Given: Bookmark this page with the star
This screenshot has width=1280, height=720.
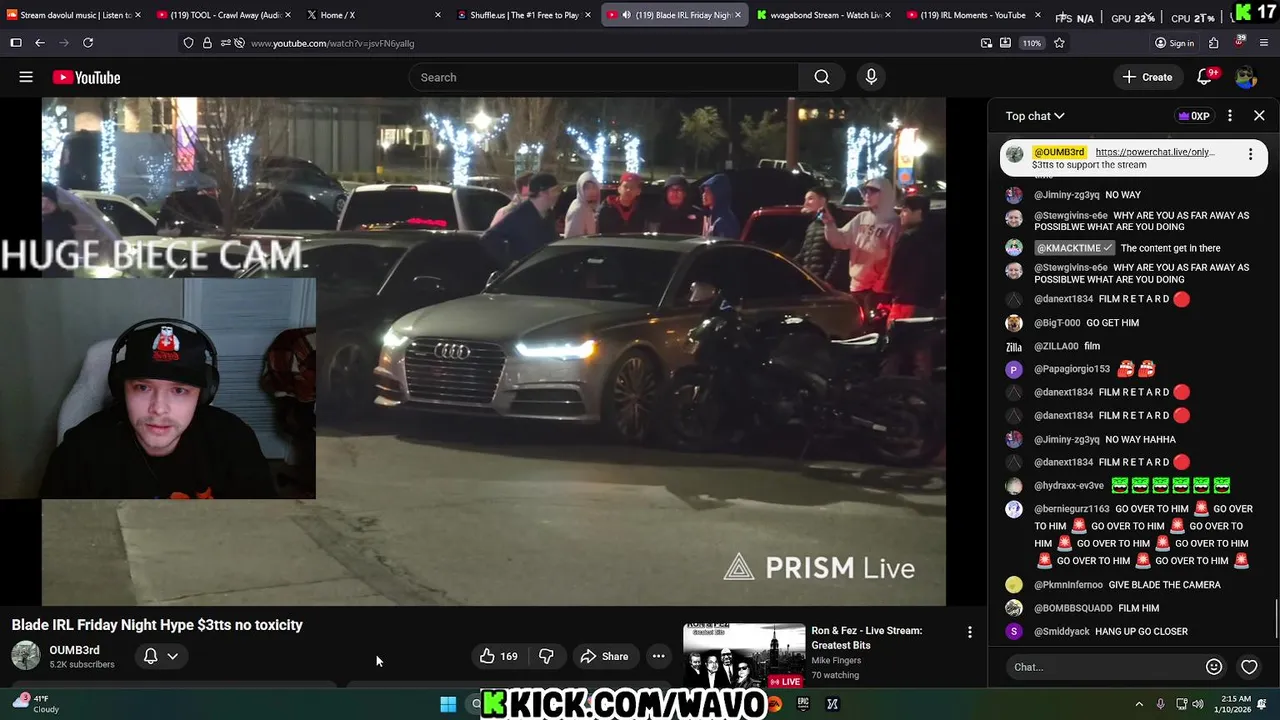Looking at the screenshot, I should 1059,43.
